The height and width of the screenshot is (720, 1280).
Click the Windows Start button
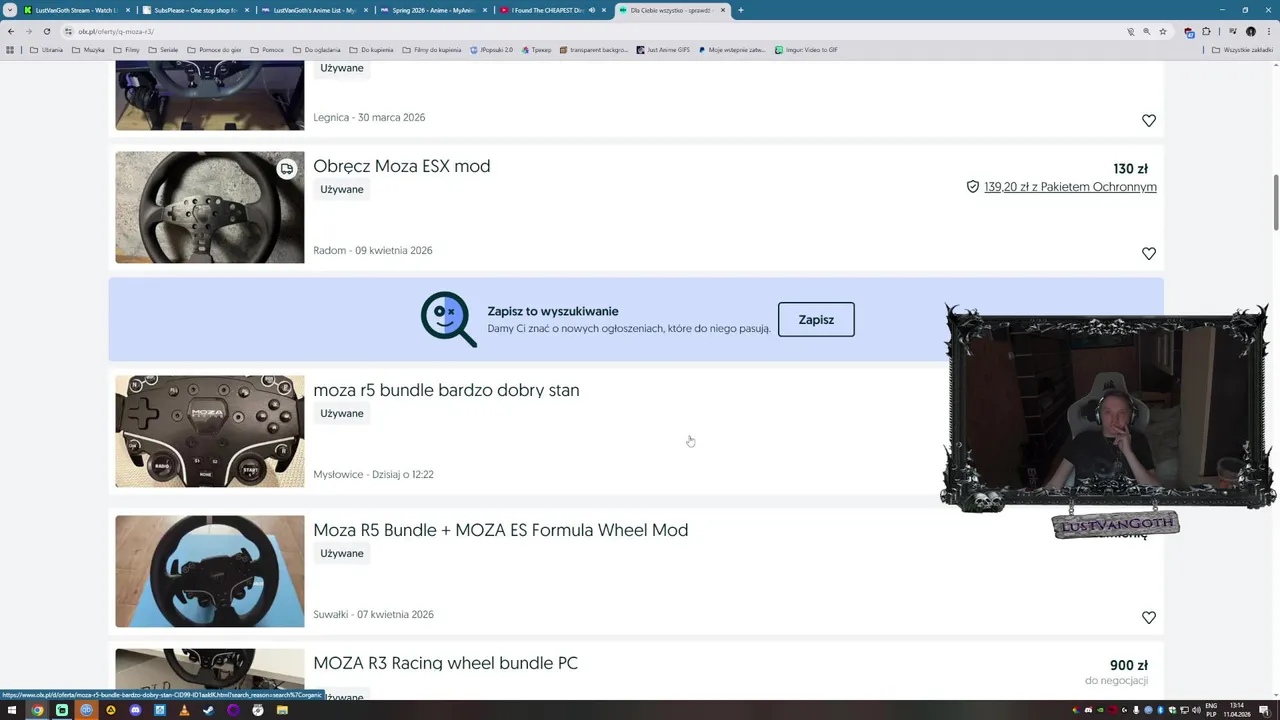click(x=12, y=710)
